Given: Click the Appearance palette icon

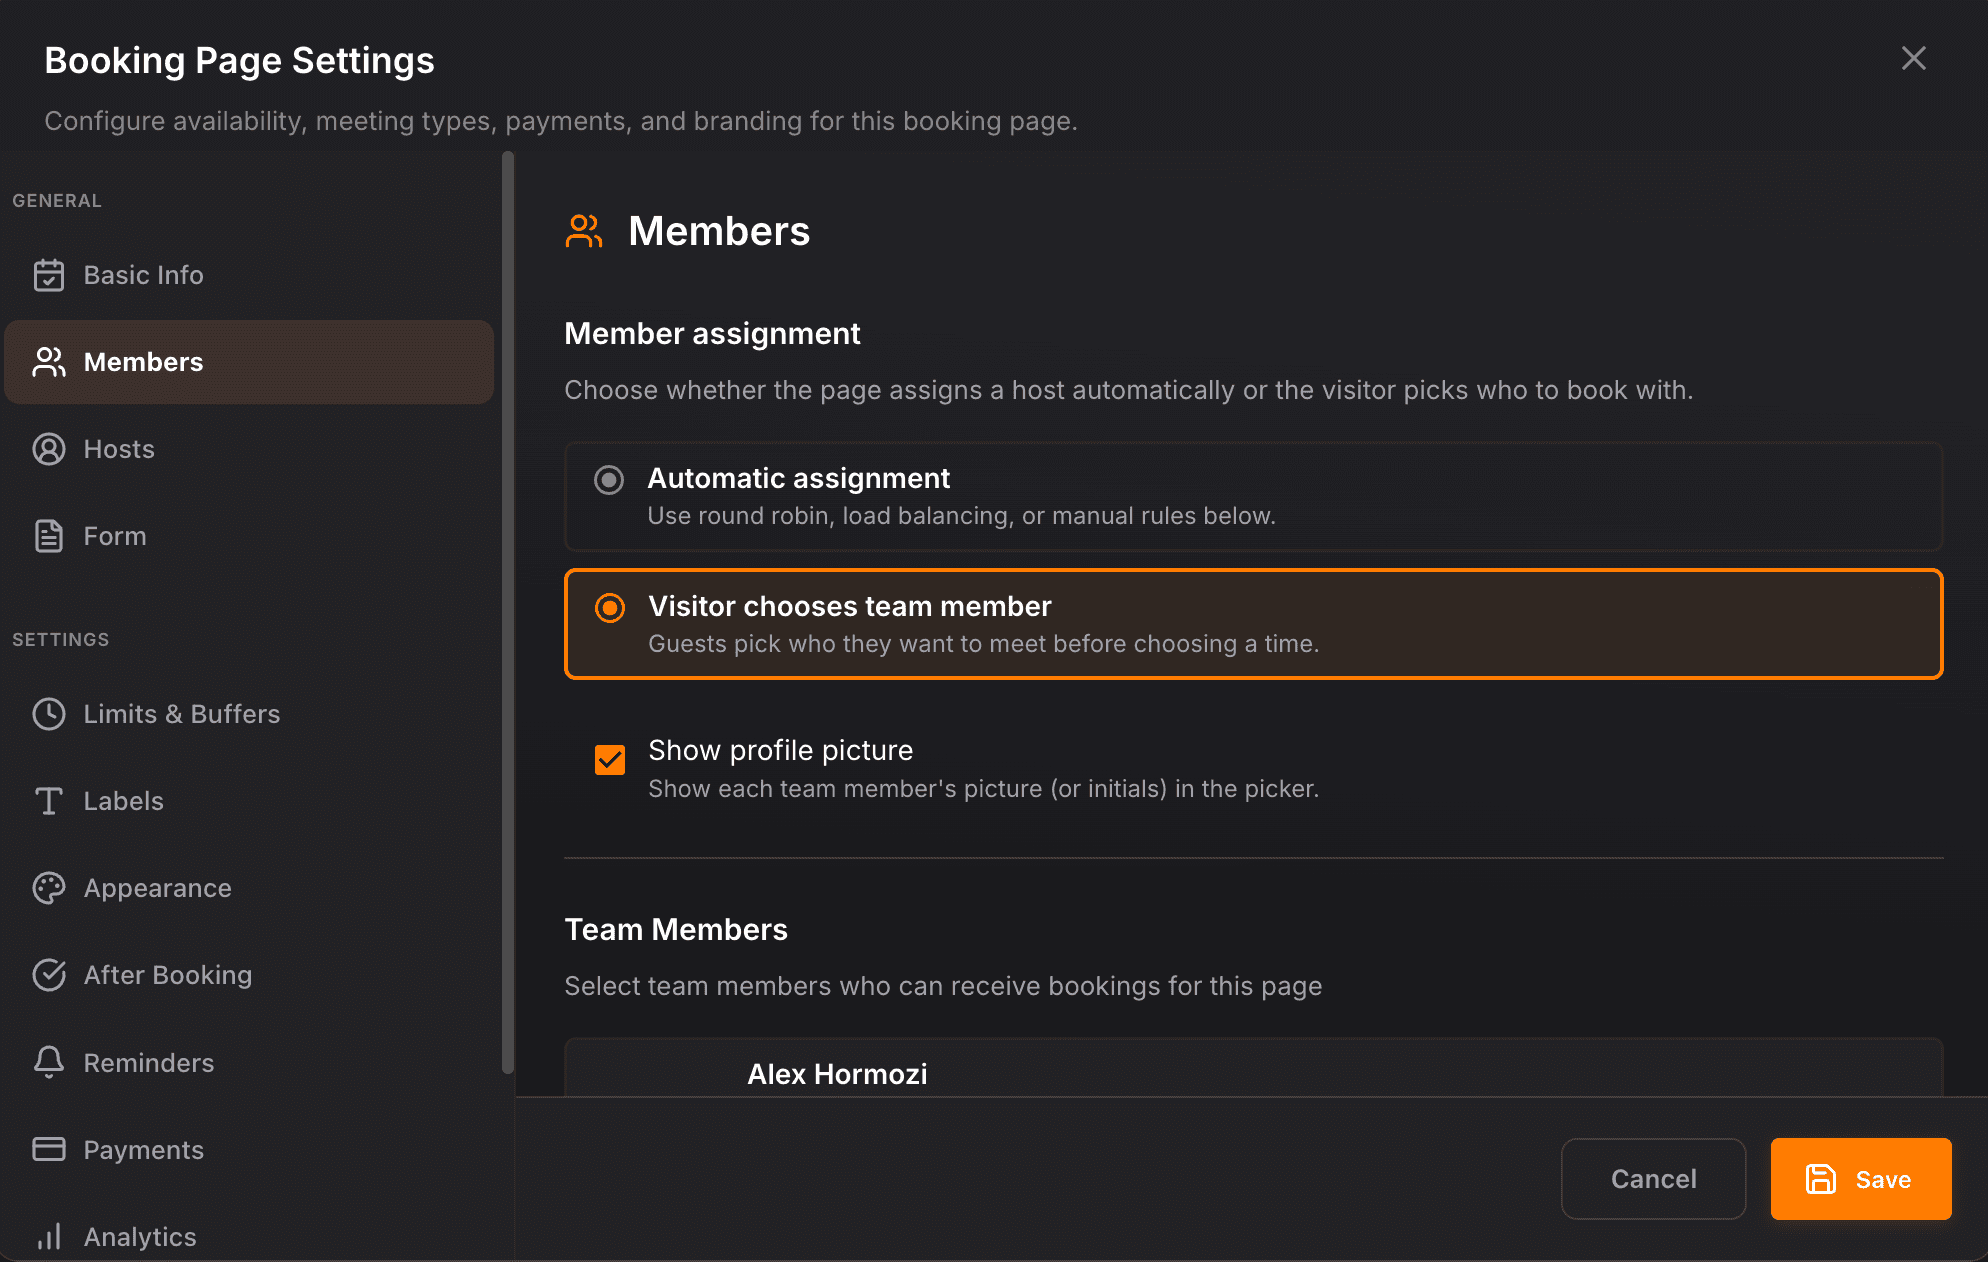Looking at the screenshot, I should (x=48, y=888).
